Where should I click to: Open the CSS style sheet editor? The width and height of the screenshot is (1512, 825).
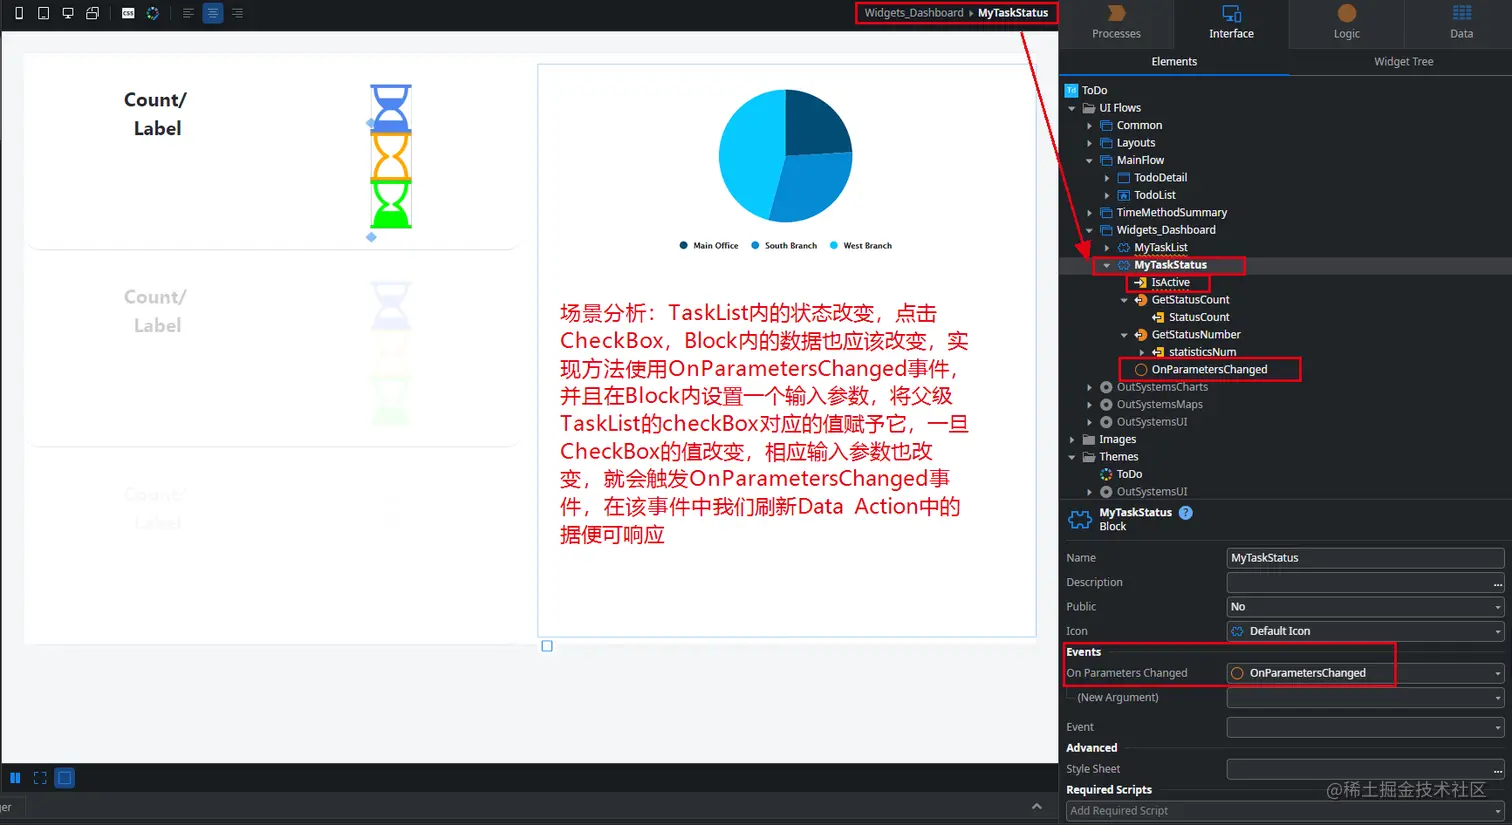click(128, 13)
